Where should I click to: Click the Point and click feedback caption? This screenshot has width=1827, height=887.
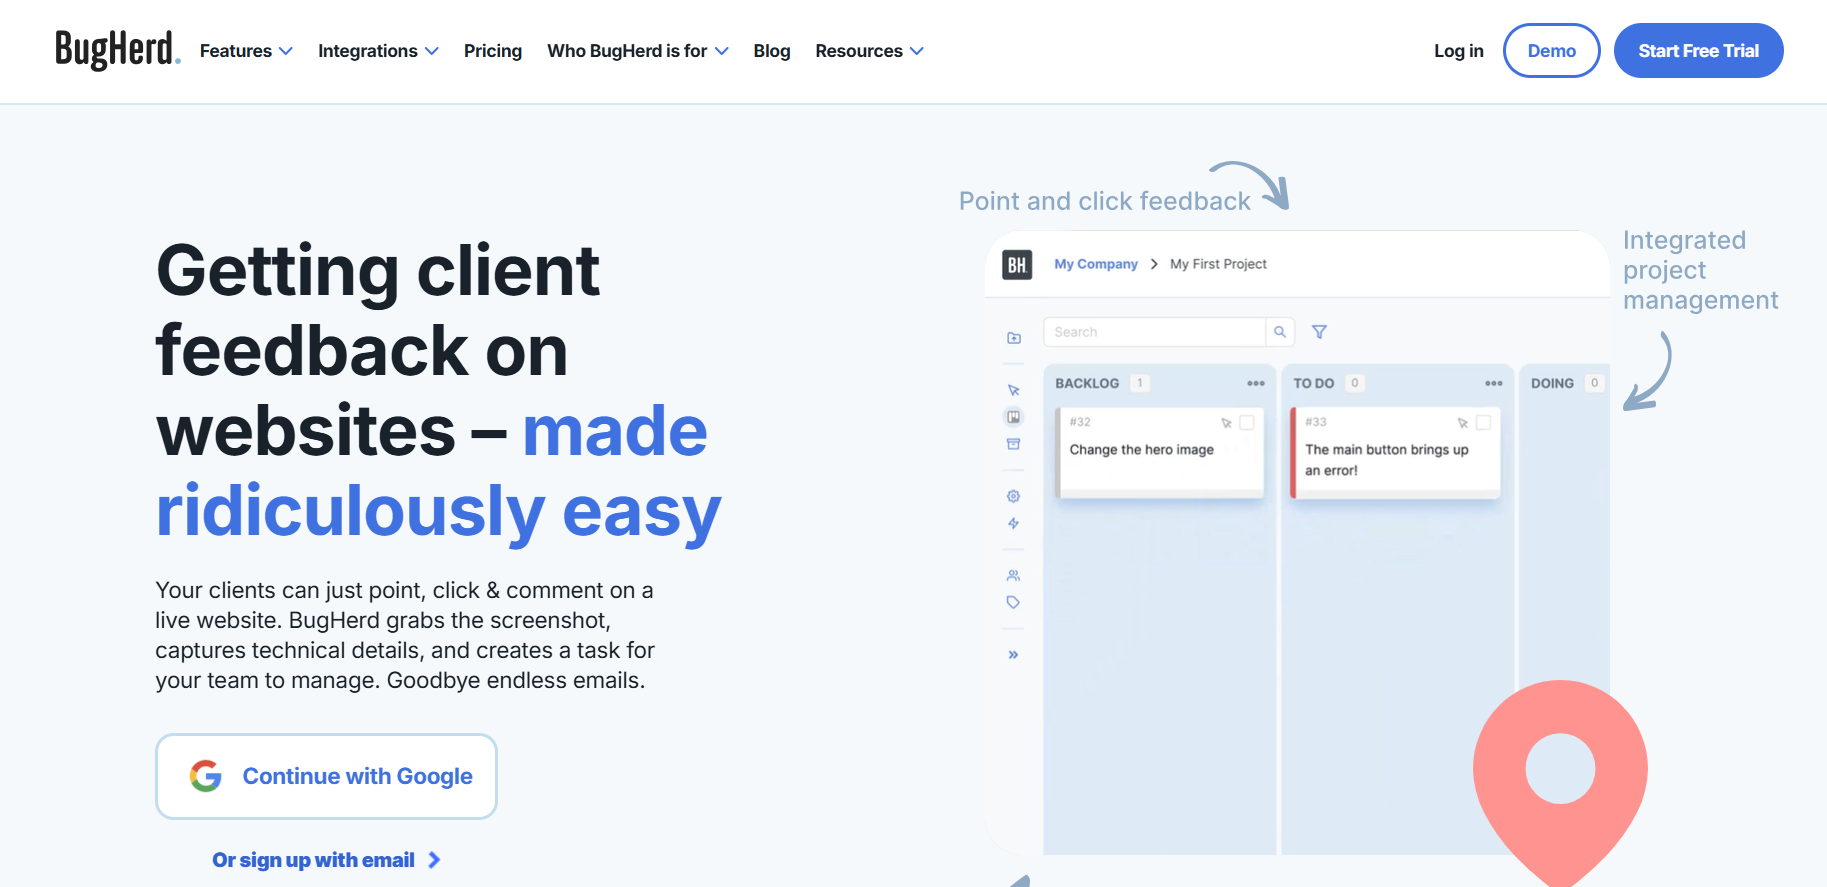[1105, 201]
